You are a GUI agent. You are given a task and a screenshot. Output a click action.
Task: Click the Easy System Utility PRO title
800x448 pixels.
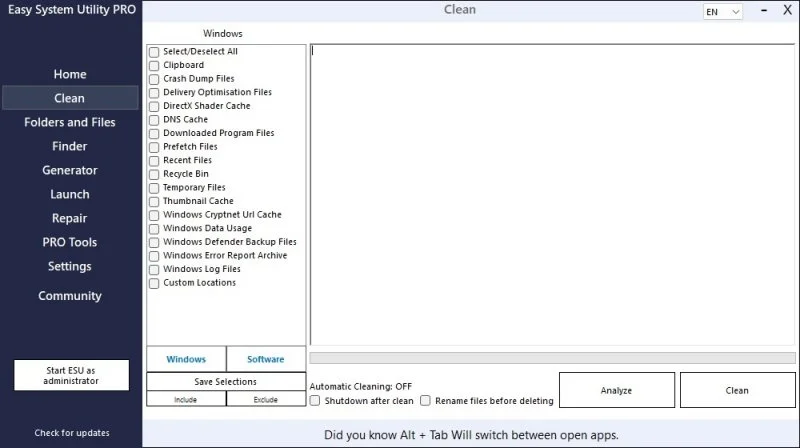(72, 10)
